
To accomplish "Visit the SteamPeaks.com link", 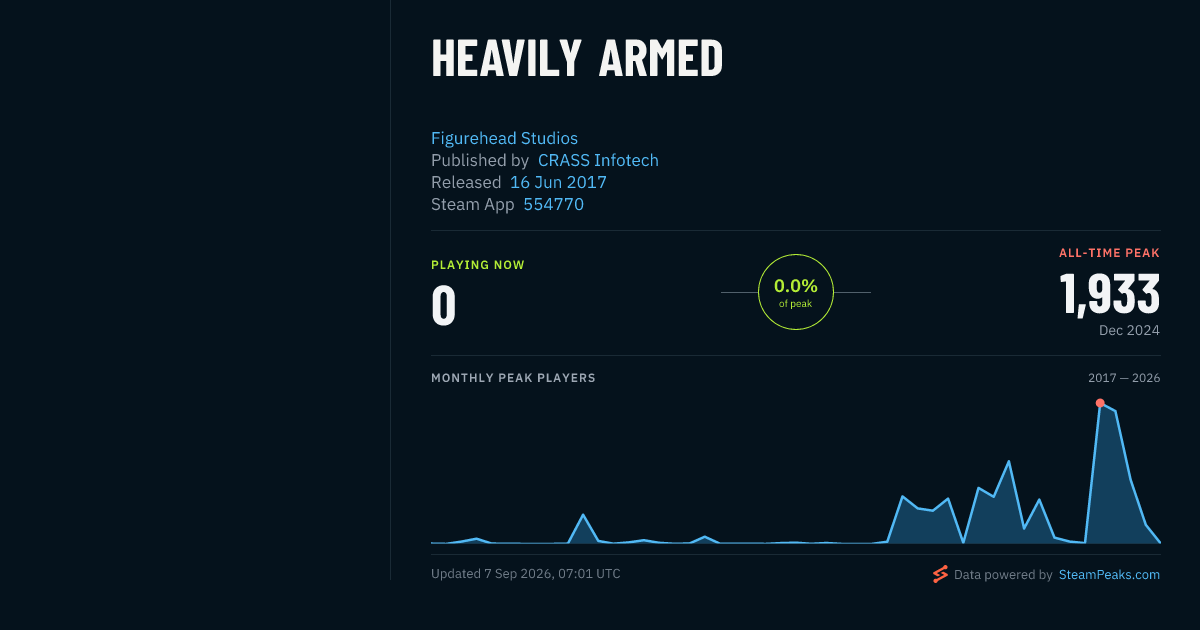I will [x=1109, y=574].
